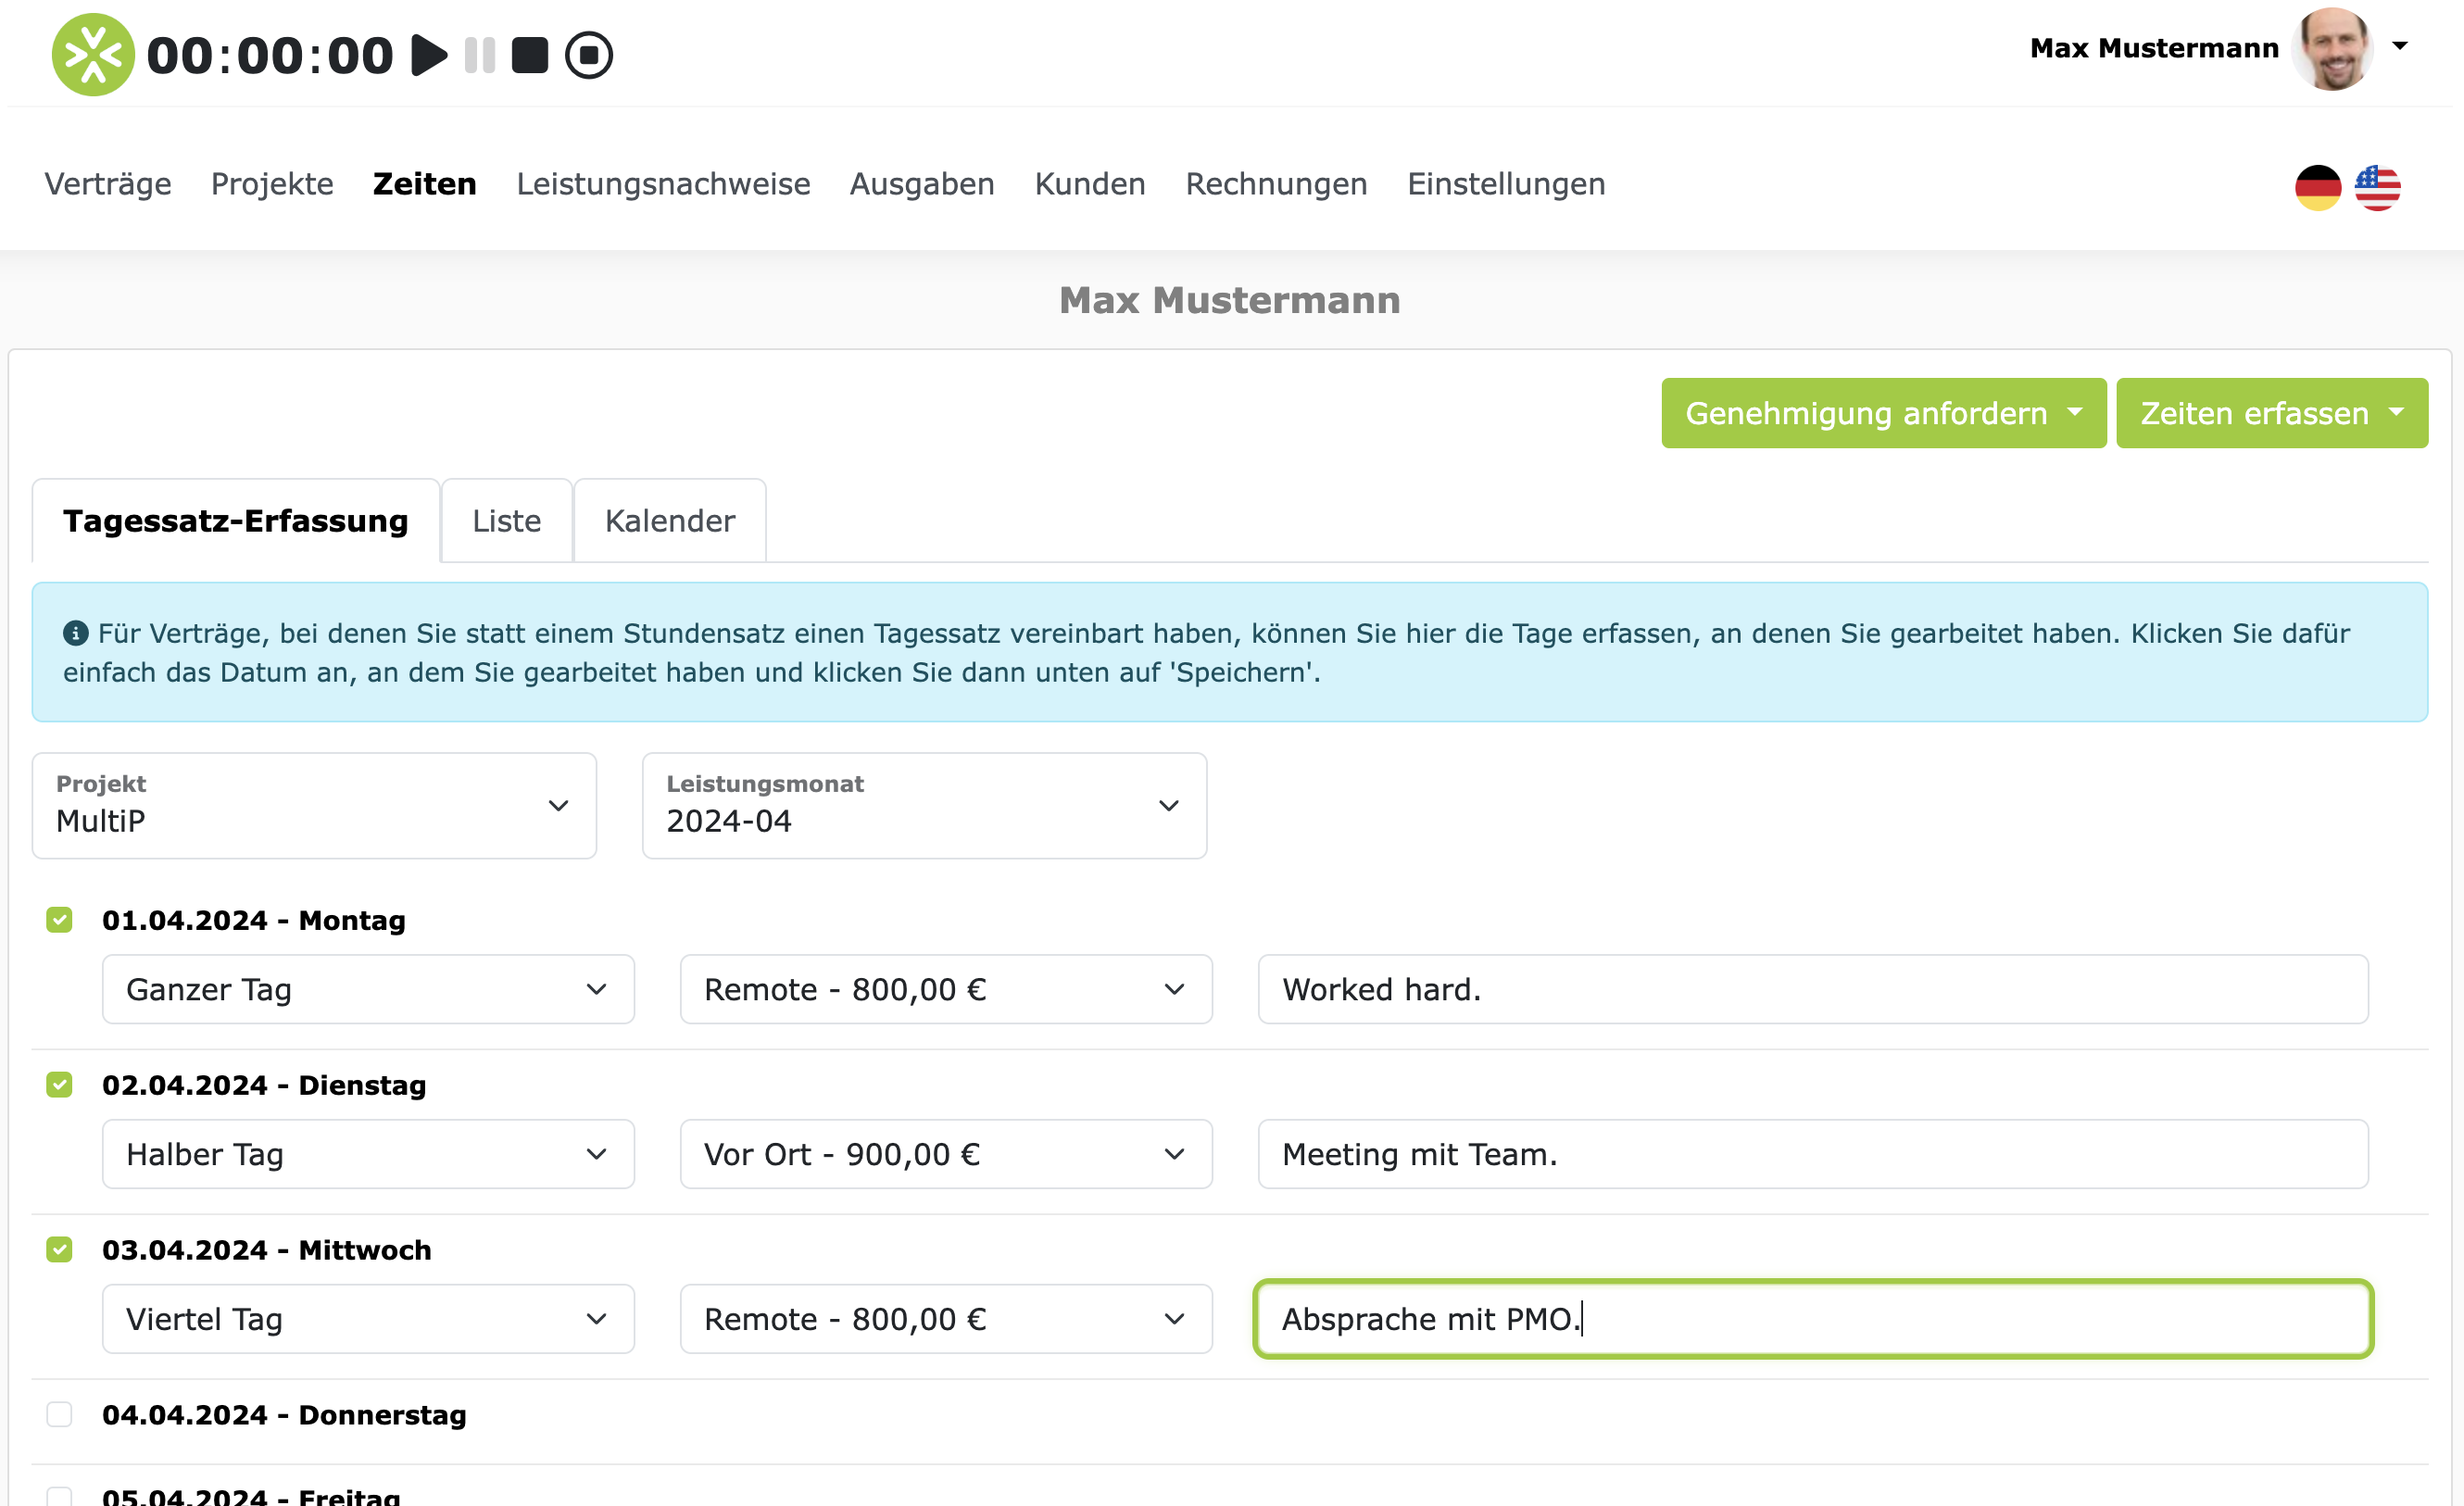Switch language to US English flag
The image size is (2464, 1506).
point(2377,187)
